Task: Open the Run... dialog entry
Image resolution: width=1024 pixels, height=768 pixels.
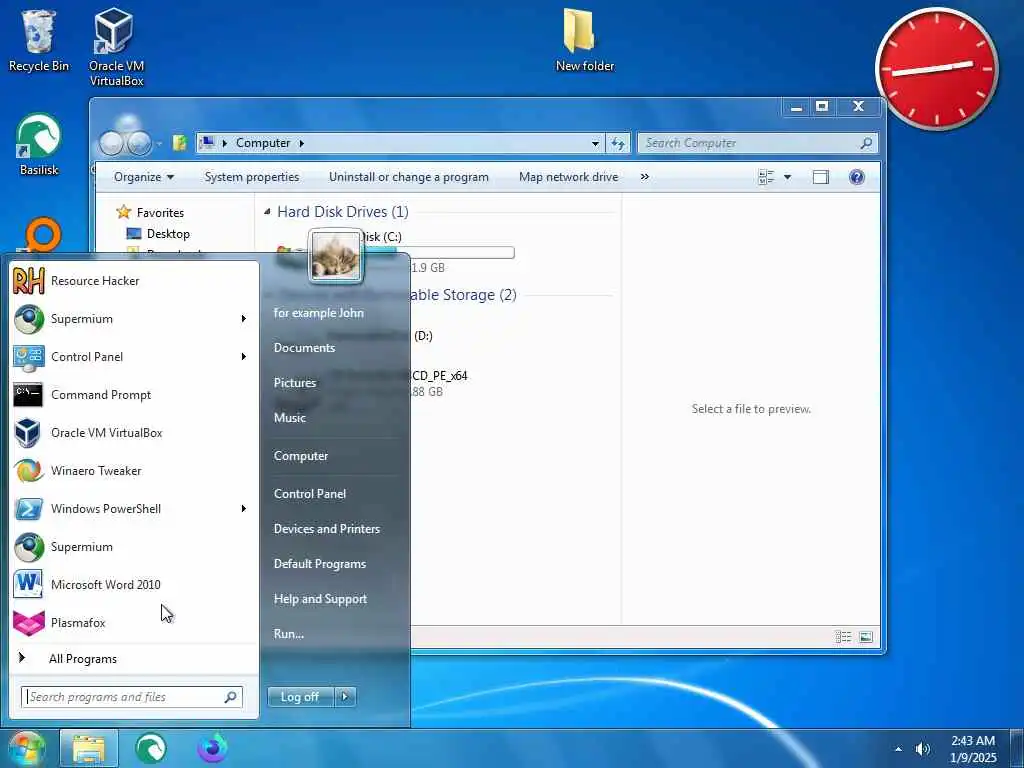Action: point(289,633)
